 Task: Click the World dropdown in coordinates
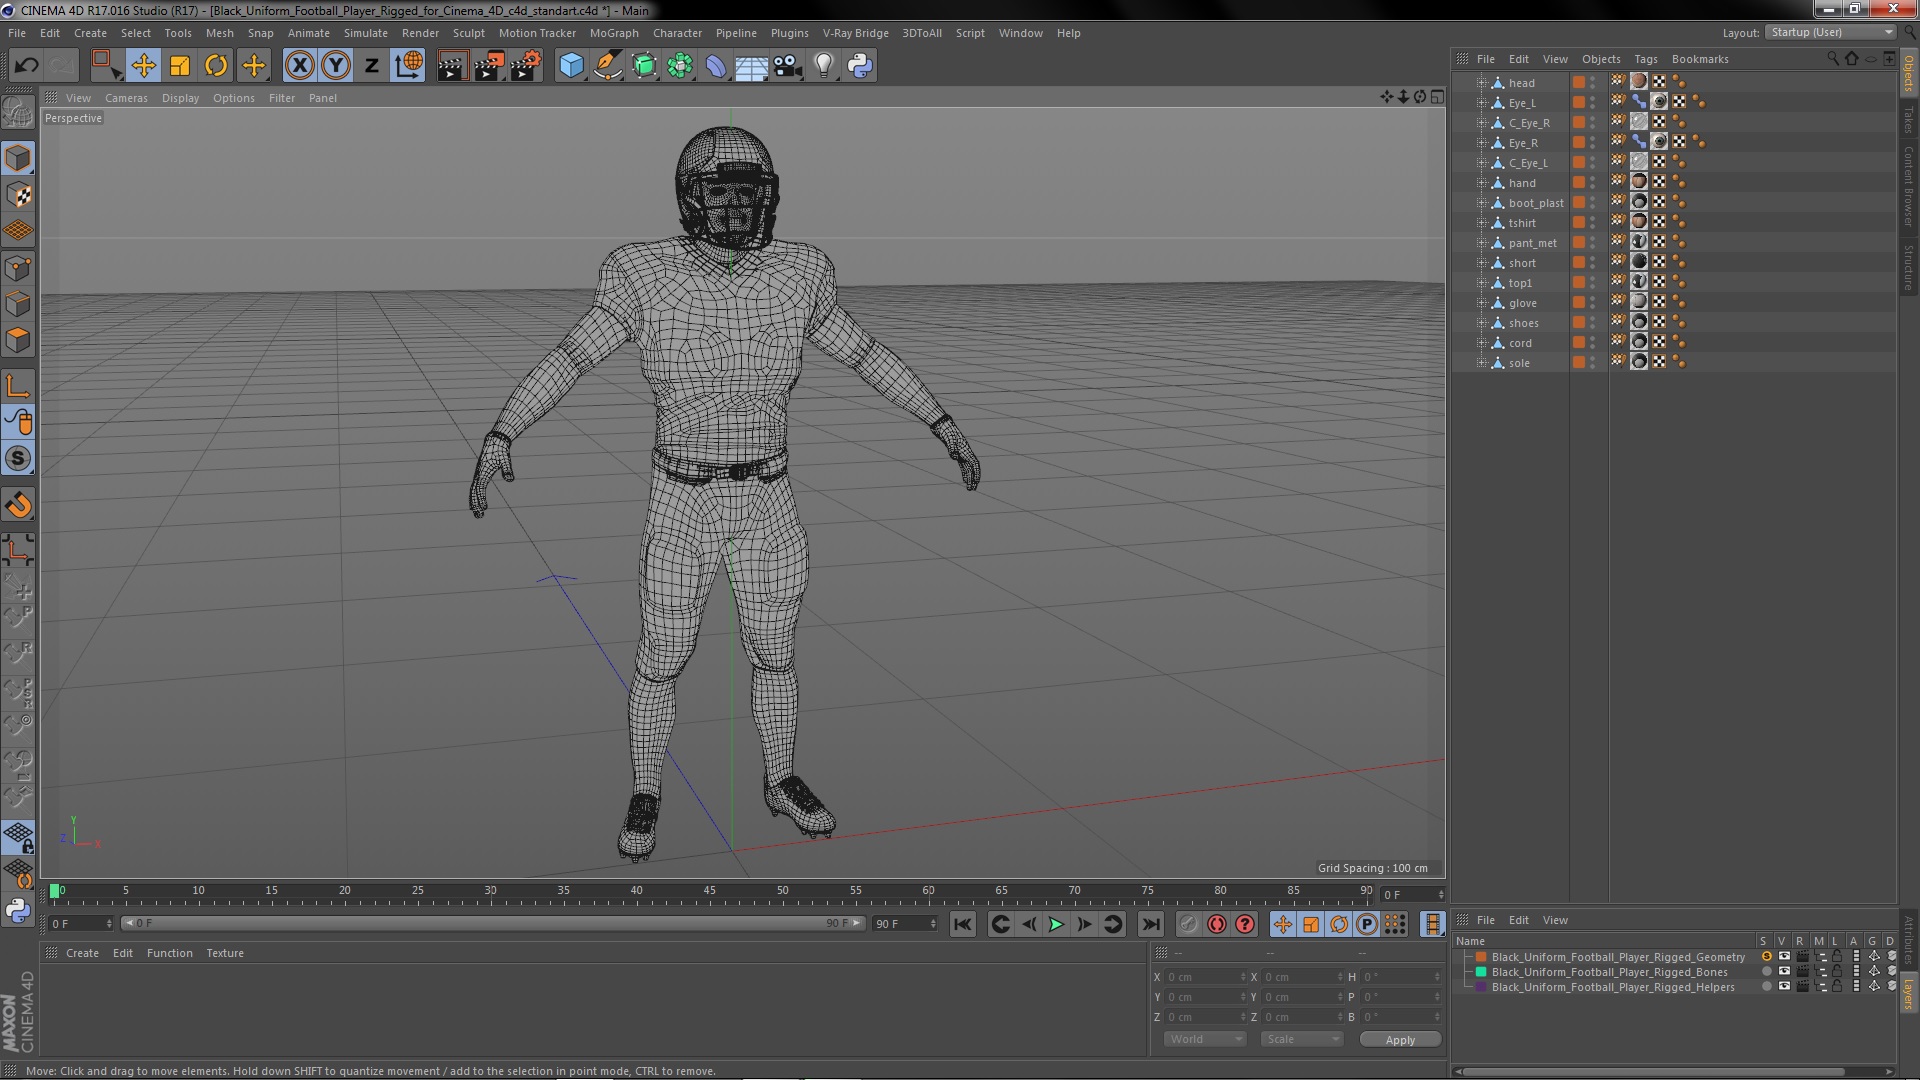[x=1203, y=1039]
